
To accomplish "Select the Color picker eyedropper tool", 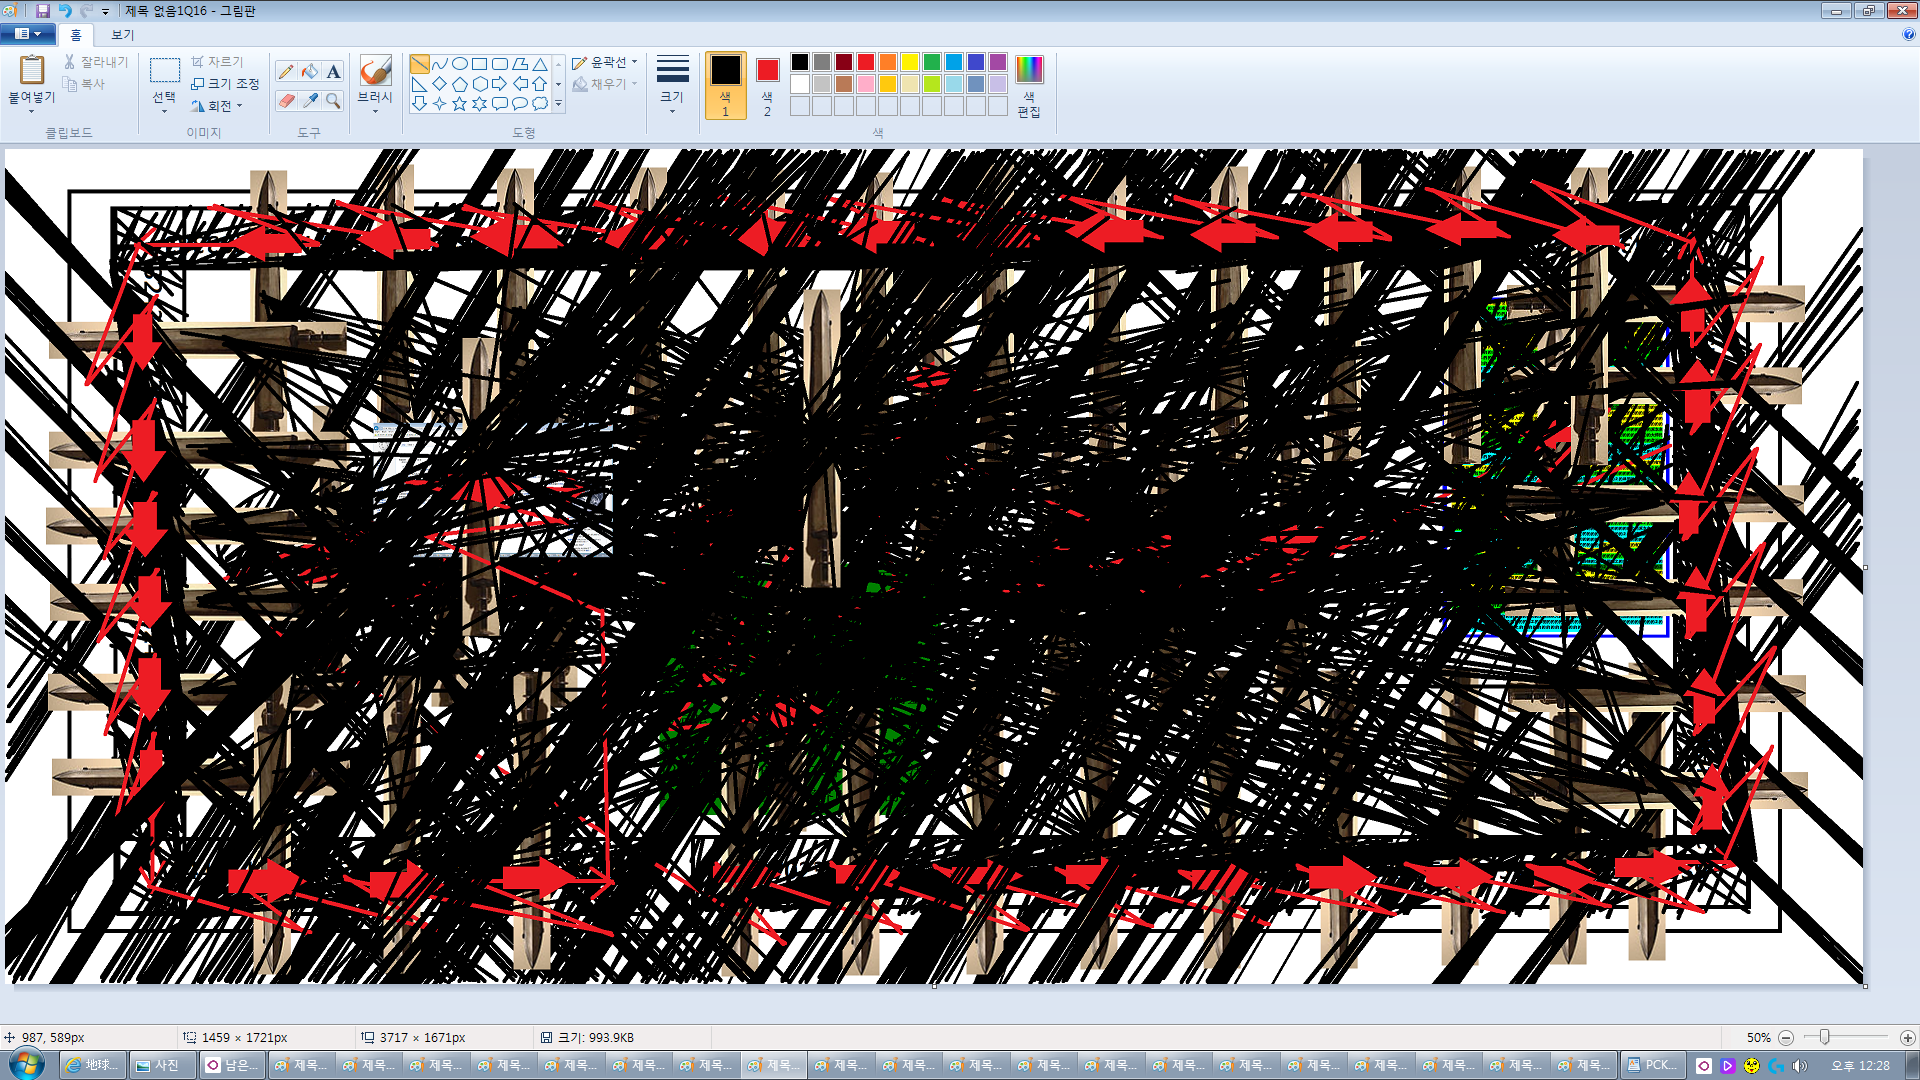I will [x=310, y=100].
